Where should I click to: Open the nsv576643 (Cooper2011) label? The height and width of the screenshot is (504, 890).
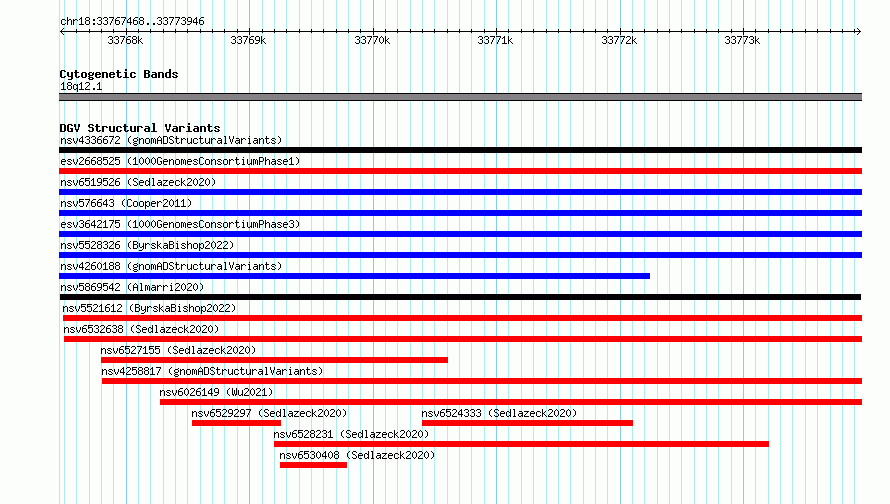tap(126, 203)
